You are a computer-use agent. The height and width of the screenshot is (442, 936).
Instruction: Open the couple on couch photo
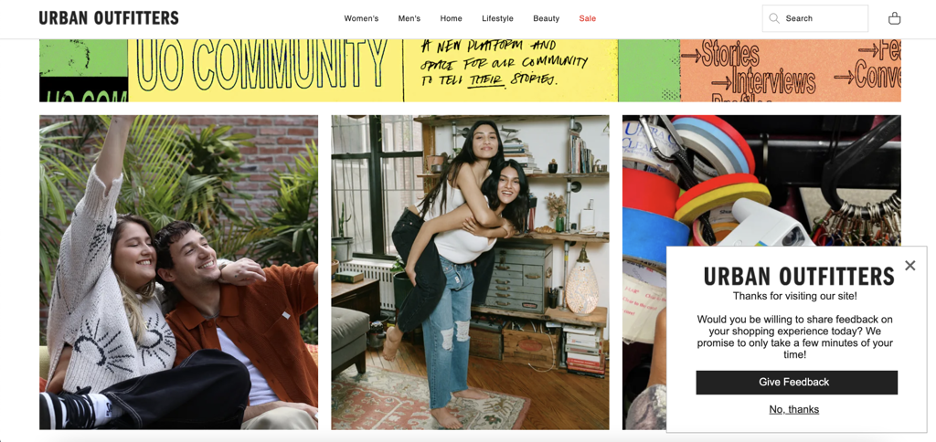pyautogui.click(x=178, y=272)
